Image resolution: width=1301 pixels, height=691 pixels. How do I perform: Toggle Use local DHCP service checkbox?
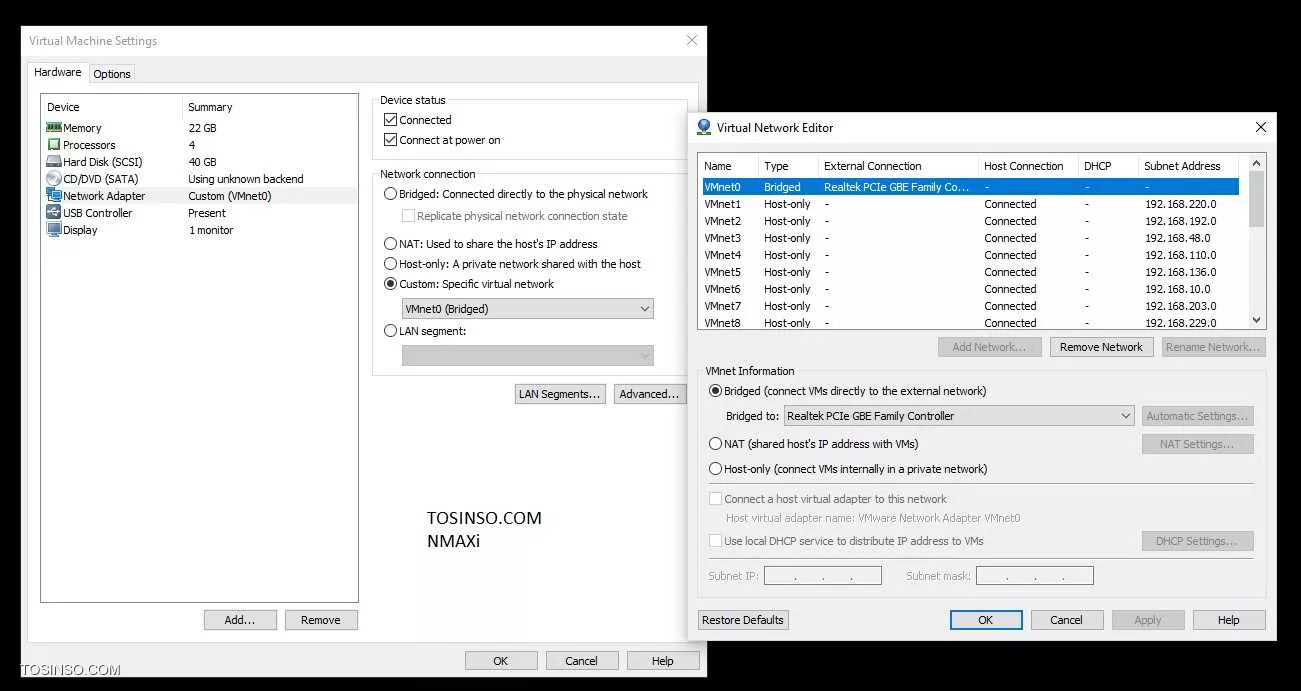click(x=715, y=541)
